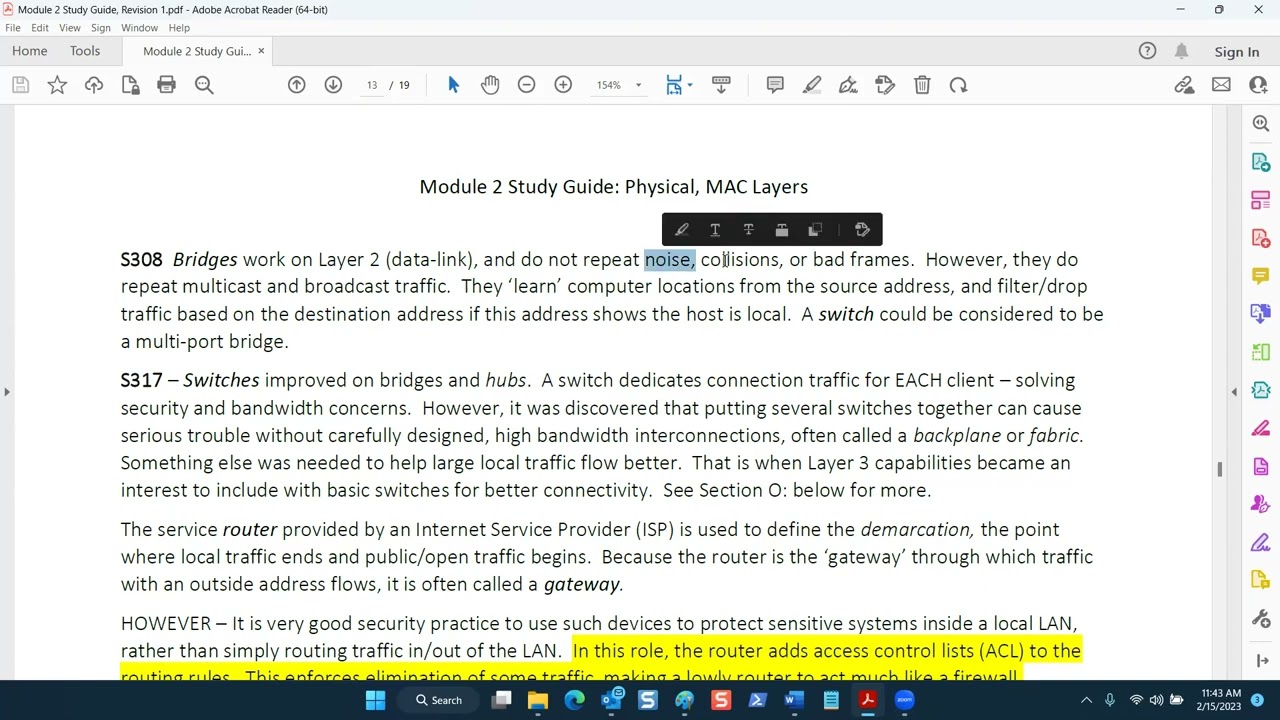Send the file by email
This screenshot has width=1280, height=720.
pyautogui.click(x=1221, y=85)
